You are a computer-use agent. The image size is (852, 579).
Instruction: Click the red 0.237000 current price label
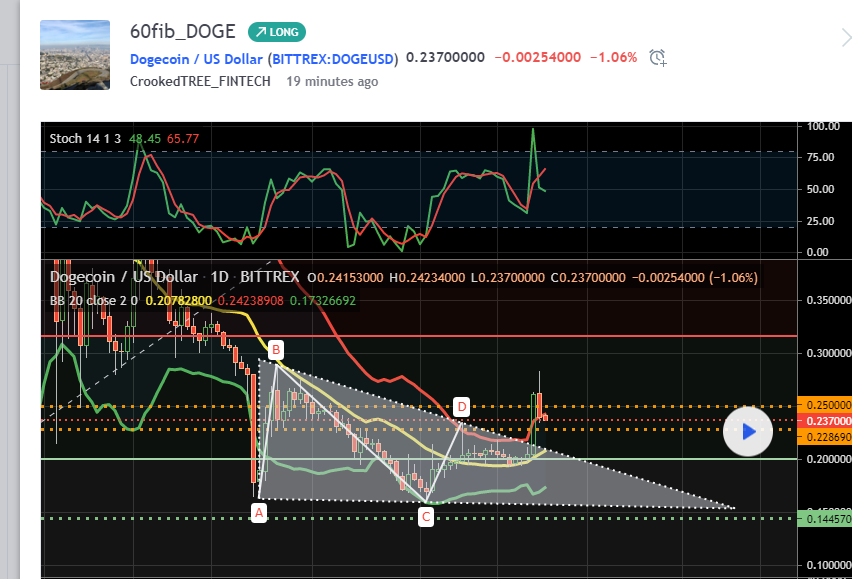[825, 422]
